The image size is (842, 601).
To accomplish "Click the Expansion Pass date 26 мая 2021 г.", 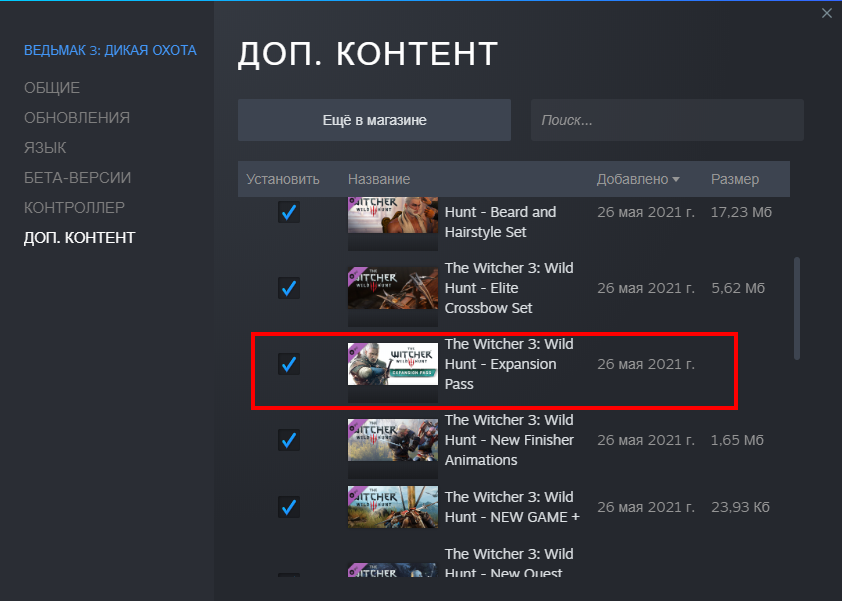I will click(646, 364).
